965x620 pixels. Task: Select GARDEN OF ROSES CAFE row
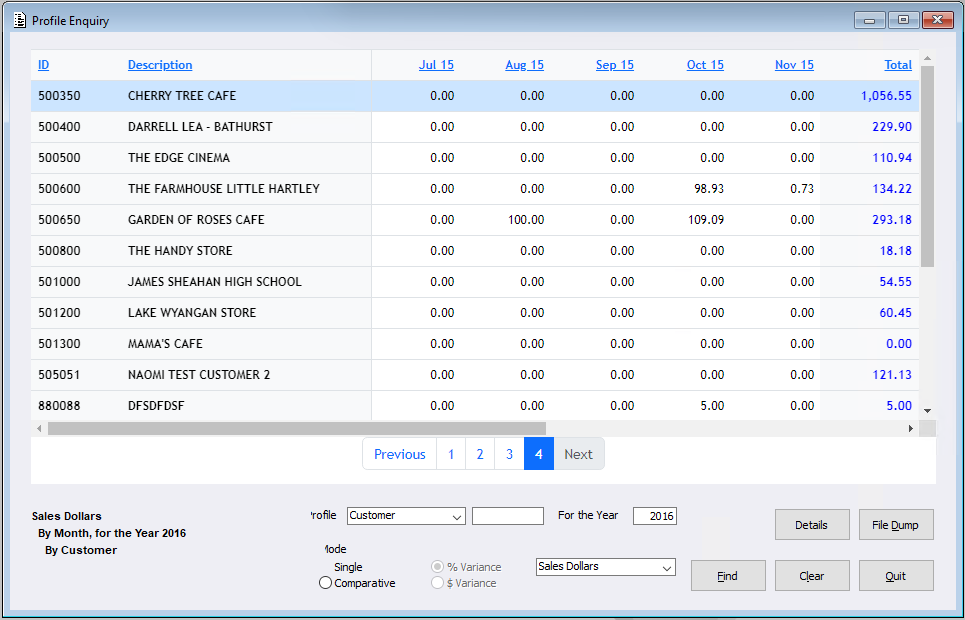(474, 220)
